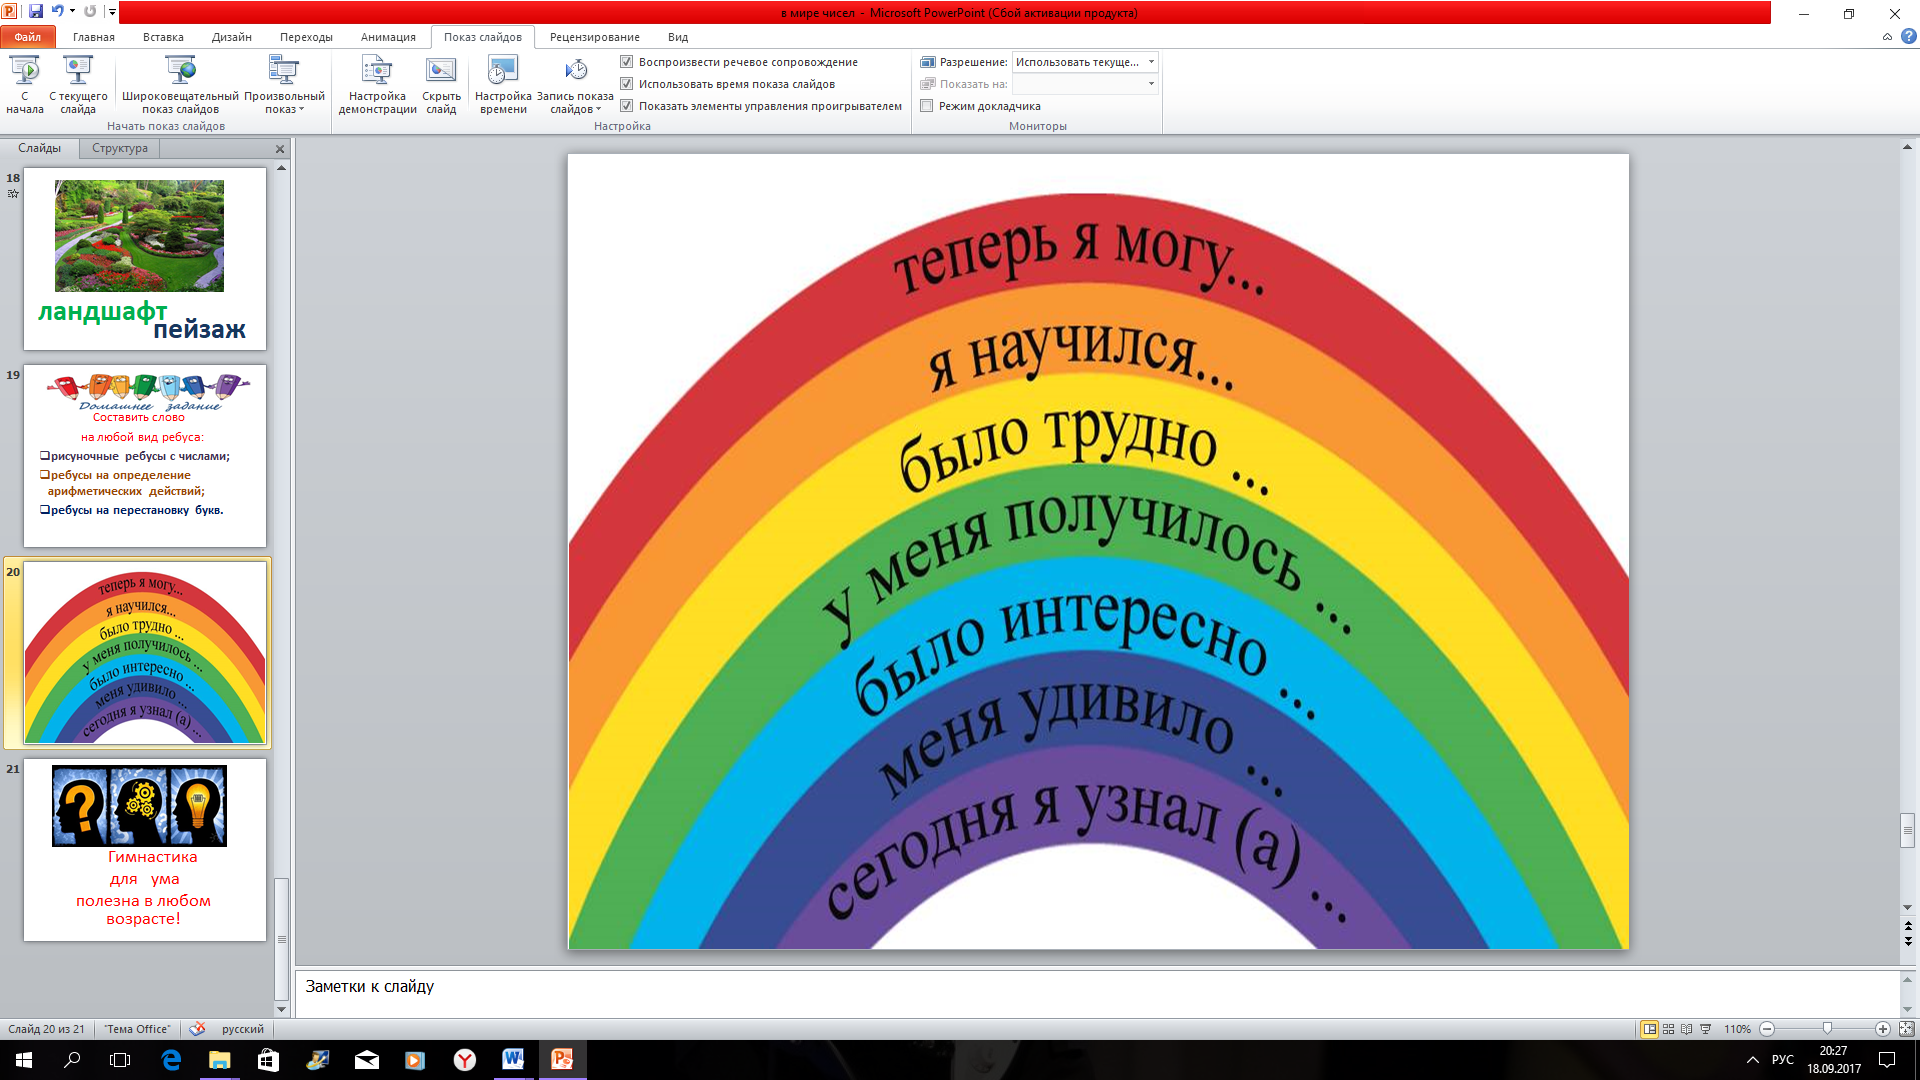
Task: Start Slide Show view icon in status bar
Action: [x=1706, y=1029]
